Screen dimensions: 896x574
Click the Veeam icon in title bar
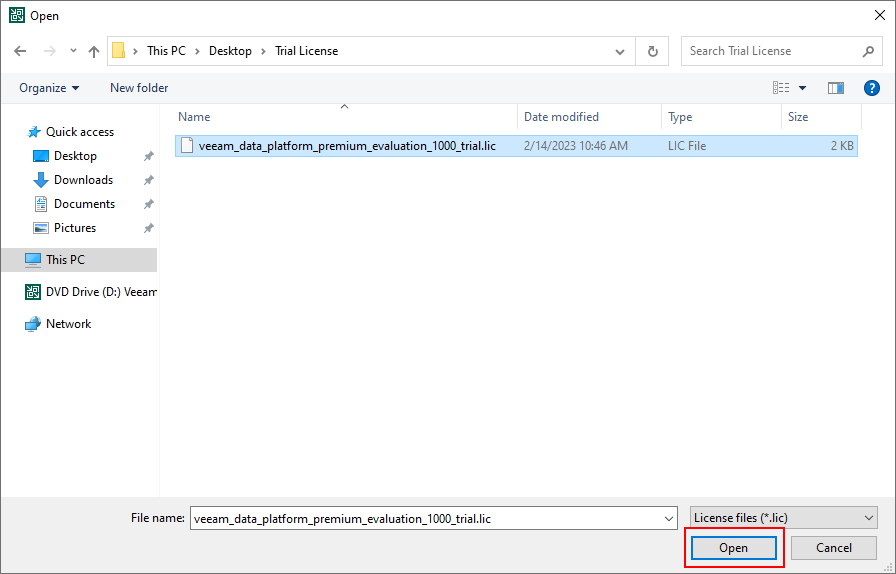click(17, 15)
